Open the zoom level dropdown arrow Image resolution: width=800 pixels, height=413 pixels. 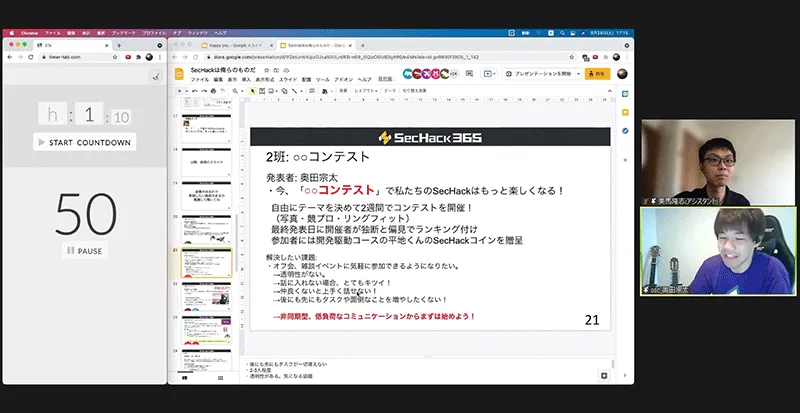(242, 91)
